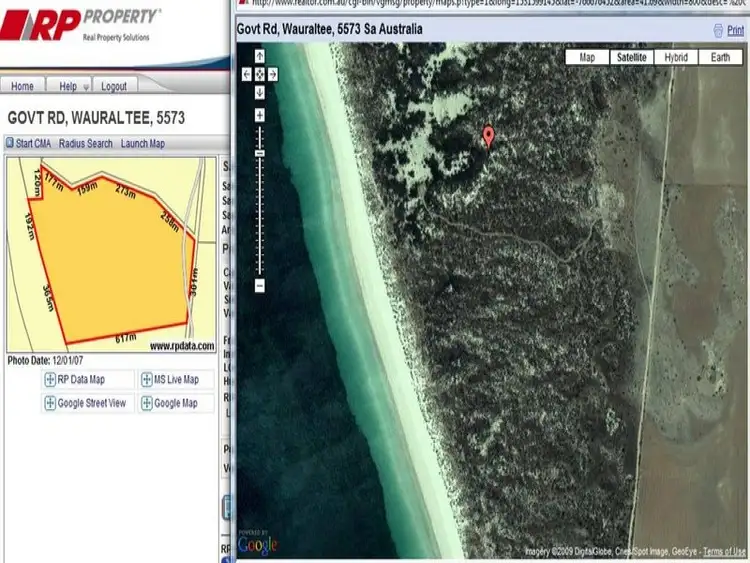This screenshot has width=750, height=563.
Task: Click the zoom slider handle
Action: point(260,154)
